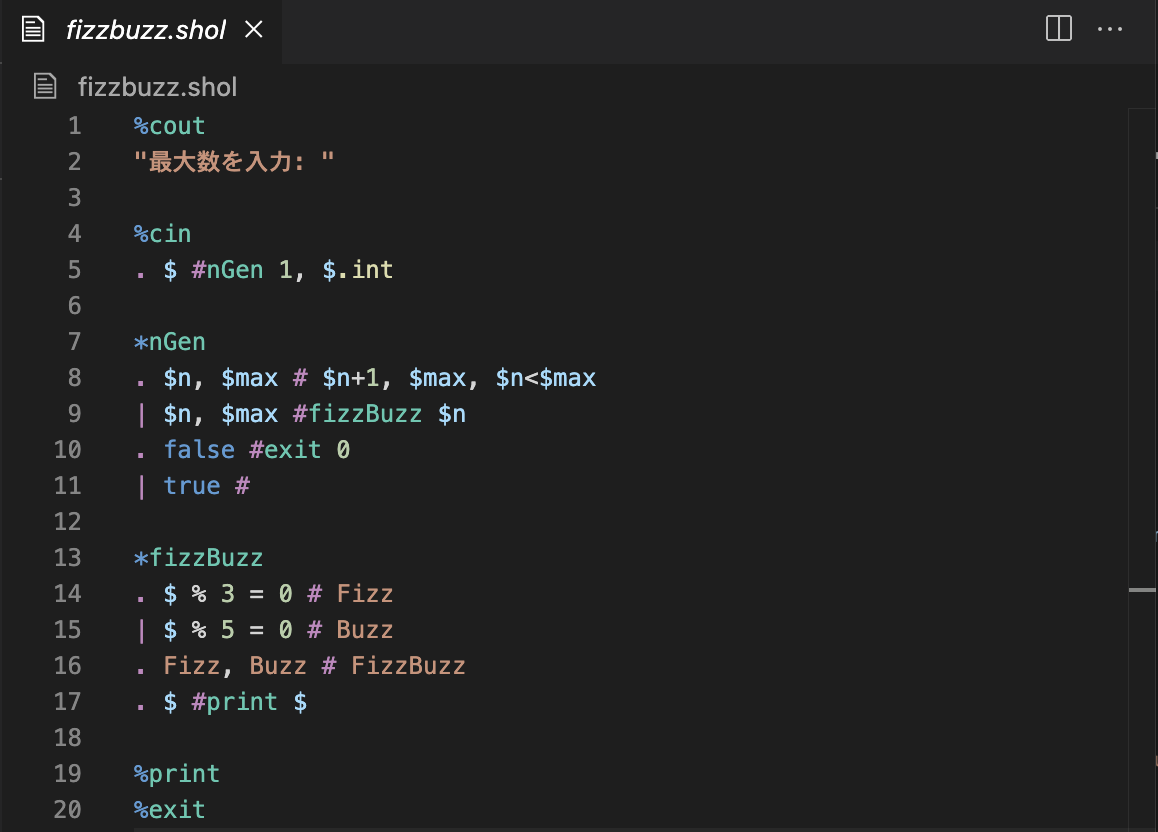Close the fizzbuzz.shol tab
1158x832 pixels.
point(253,30)
